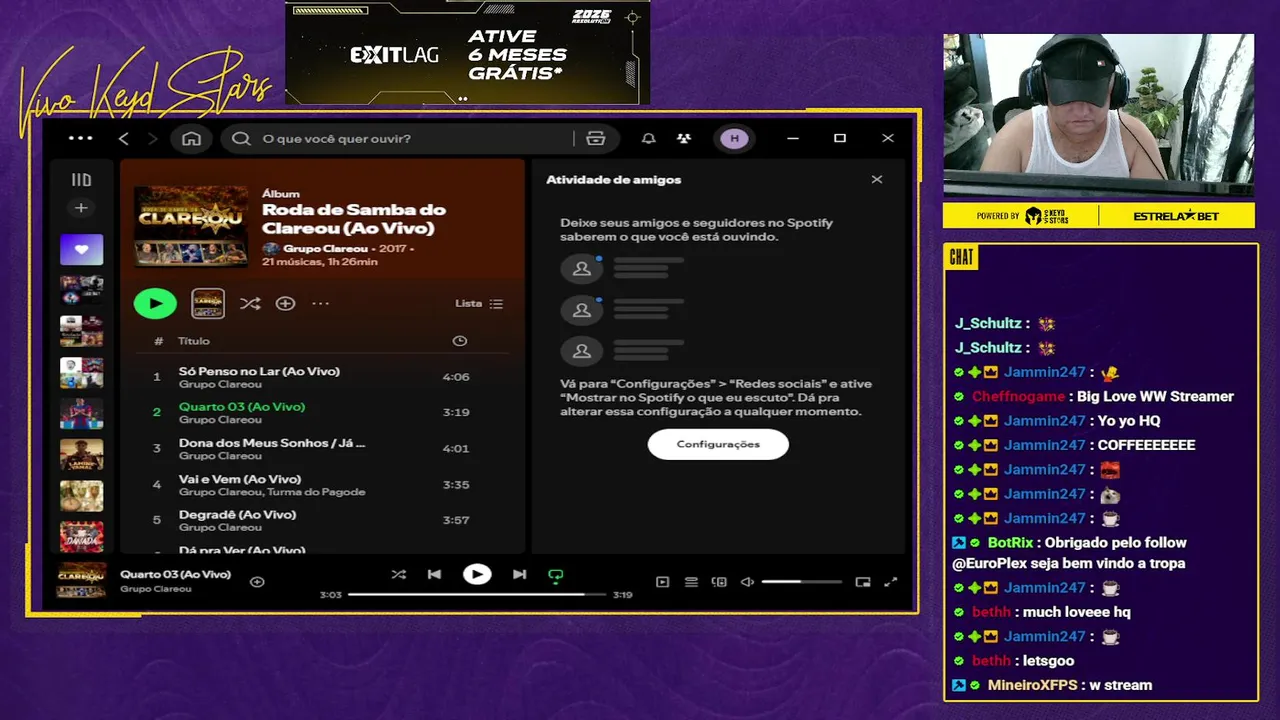Enable shuffle for the album

click(x=250, y=303)
